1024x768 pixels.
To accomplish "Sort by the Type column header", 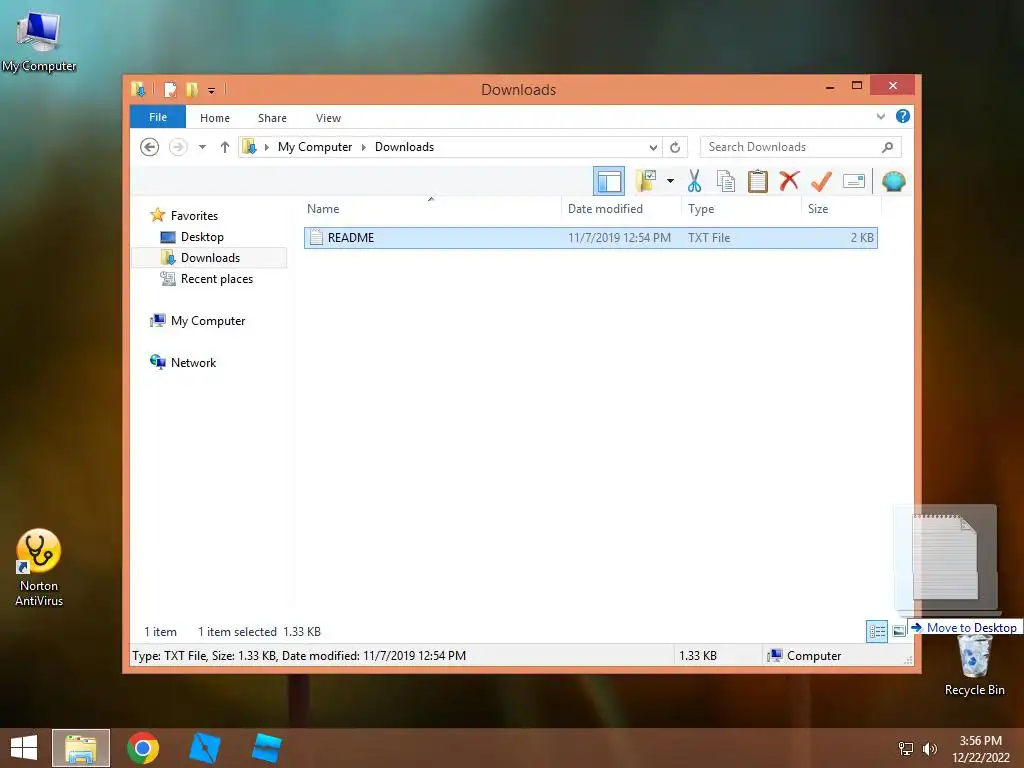I will pos(742,209).
